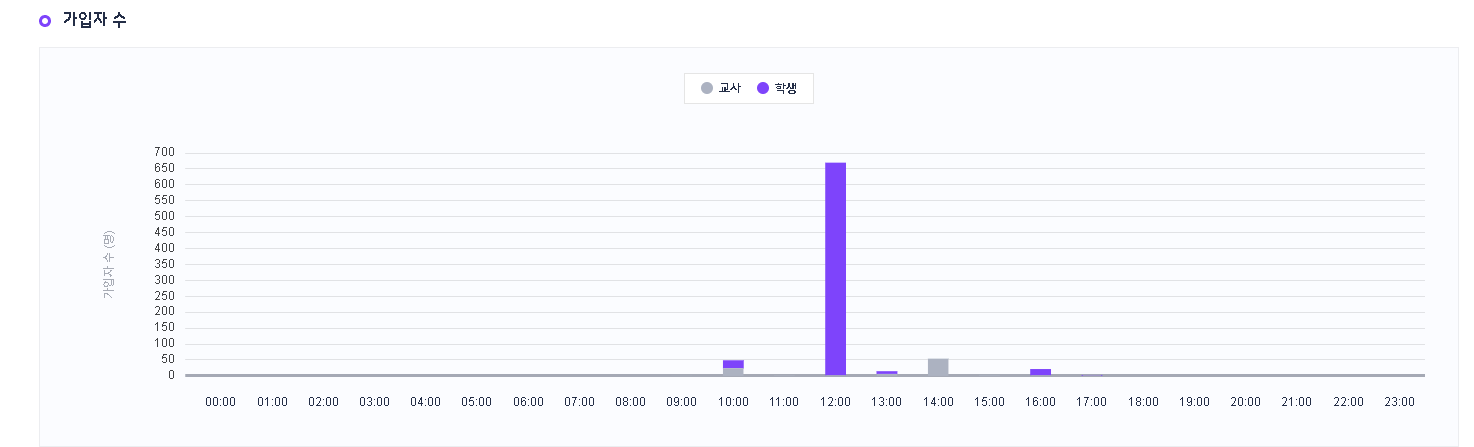Click the small purple bar at 16:00

click(x=1040, y=372)
